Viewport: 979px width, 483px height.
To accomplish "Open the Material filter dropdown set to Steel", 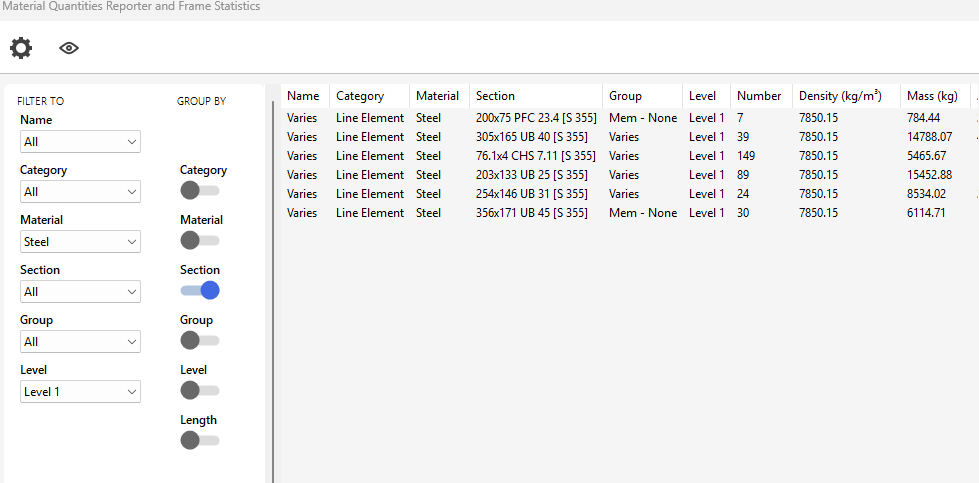I will pos(81,242).
